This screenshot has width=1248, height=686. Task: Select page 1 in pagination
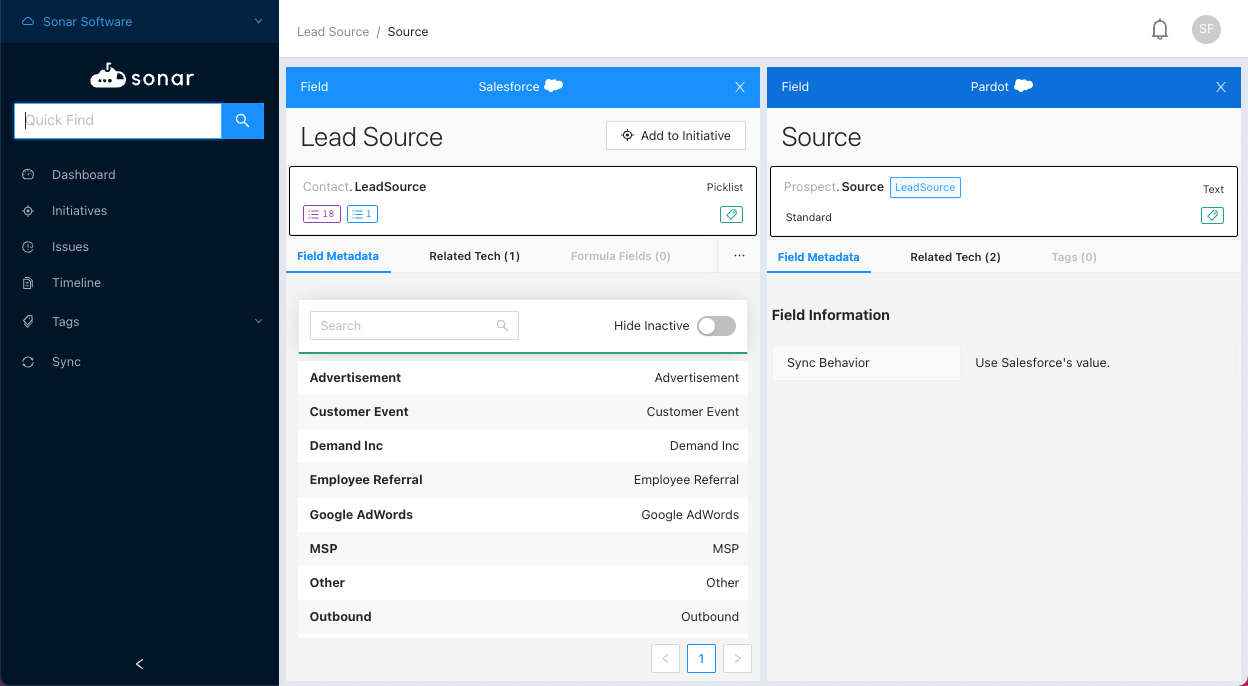701,658
